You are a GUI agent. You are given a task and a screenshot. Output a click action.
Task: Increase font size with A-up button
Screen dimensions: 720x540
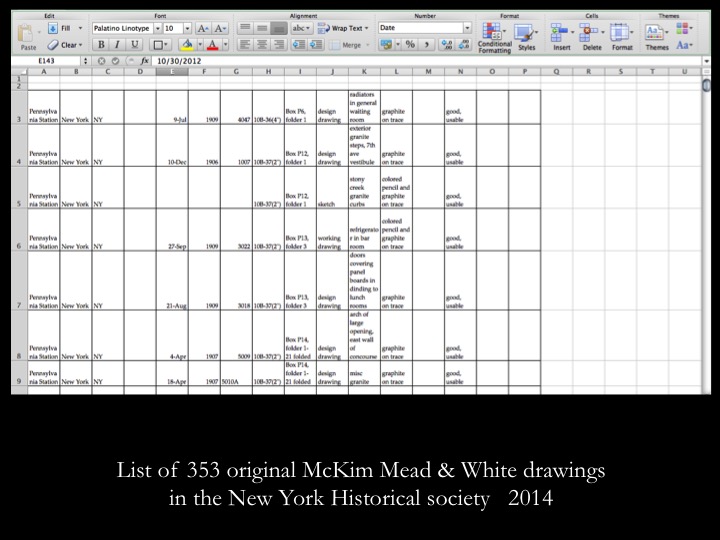pyautogui.click(x=202, y=28)
